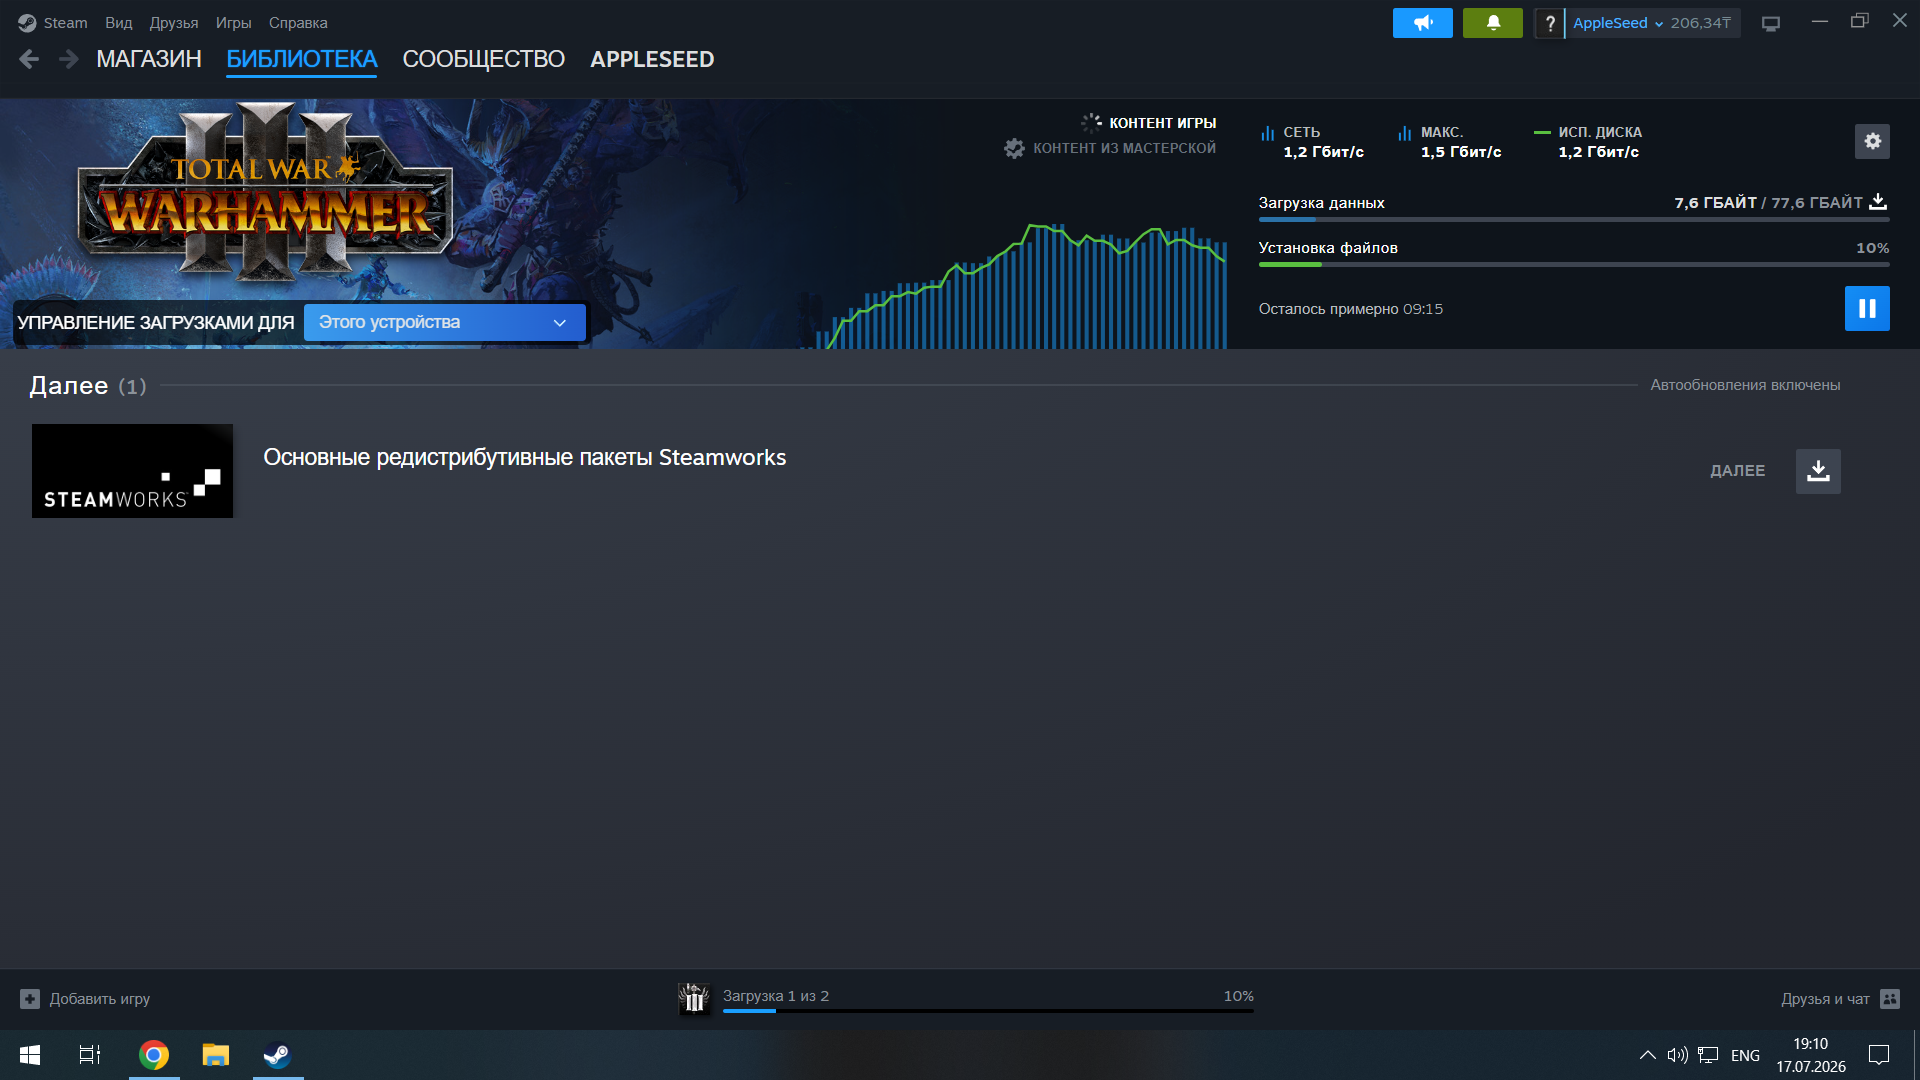Open download settings gear
Image resolution: width=1920 pixels, height=1080 pixels.
coord(1872,141)
